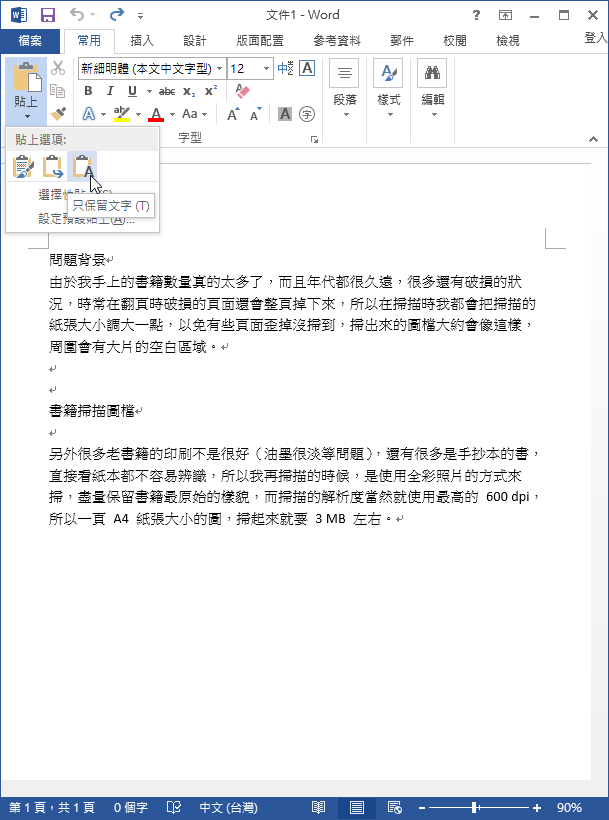Viewport: 609px width, 820px height.
Task: Expand the 樣式 group
Action: click(x=388, y=89)
